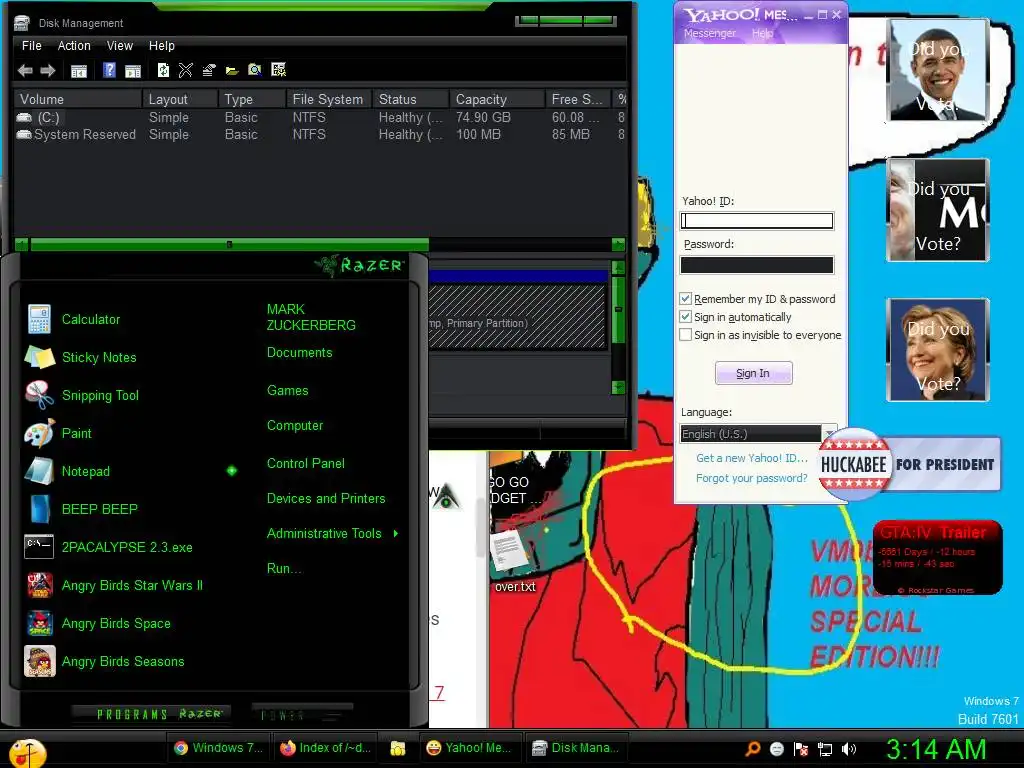The height and width of the screenshot is (768, 1024).
Task: Open Devices and Printers from start menu
Action: (x=326, y=498)
